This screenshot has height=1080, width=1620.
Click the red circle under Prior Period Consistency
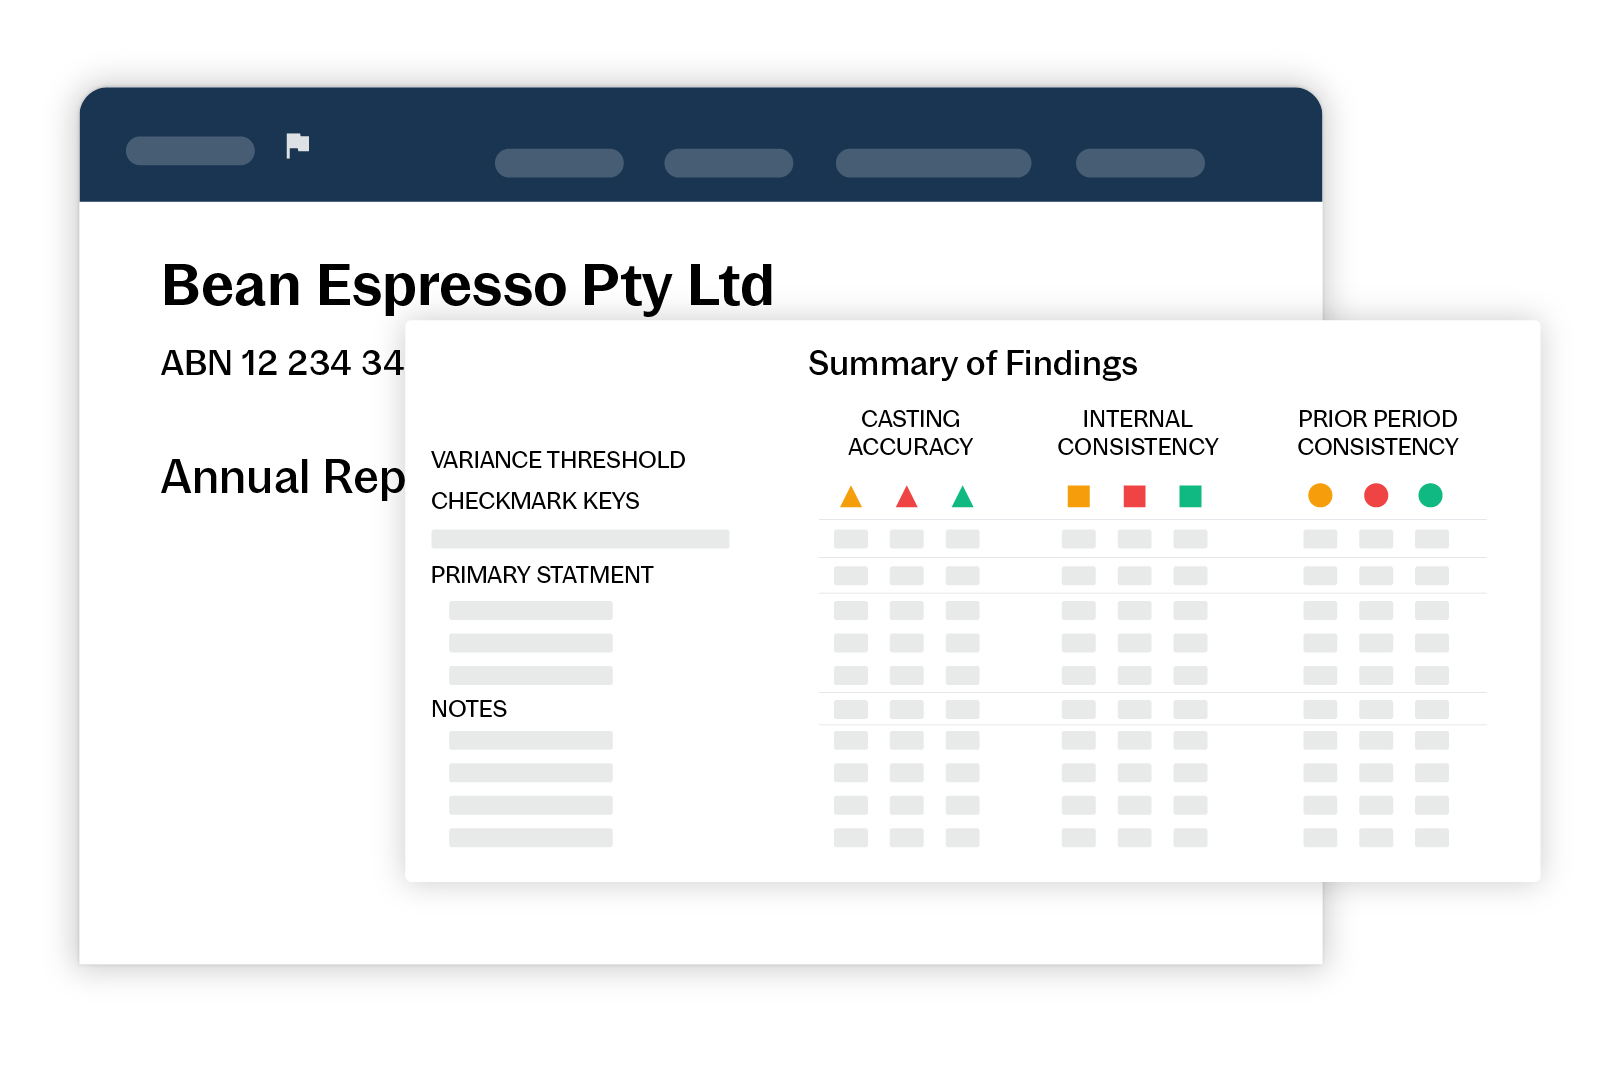point(1376,495)
